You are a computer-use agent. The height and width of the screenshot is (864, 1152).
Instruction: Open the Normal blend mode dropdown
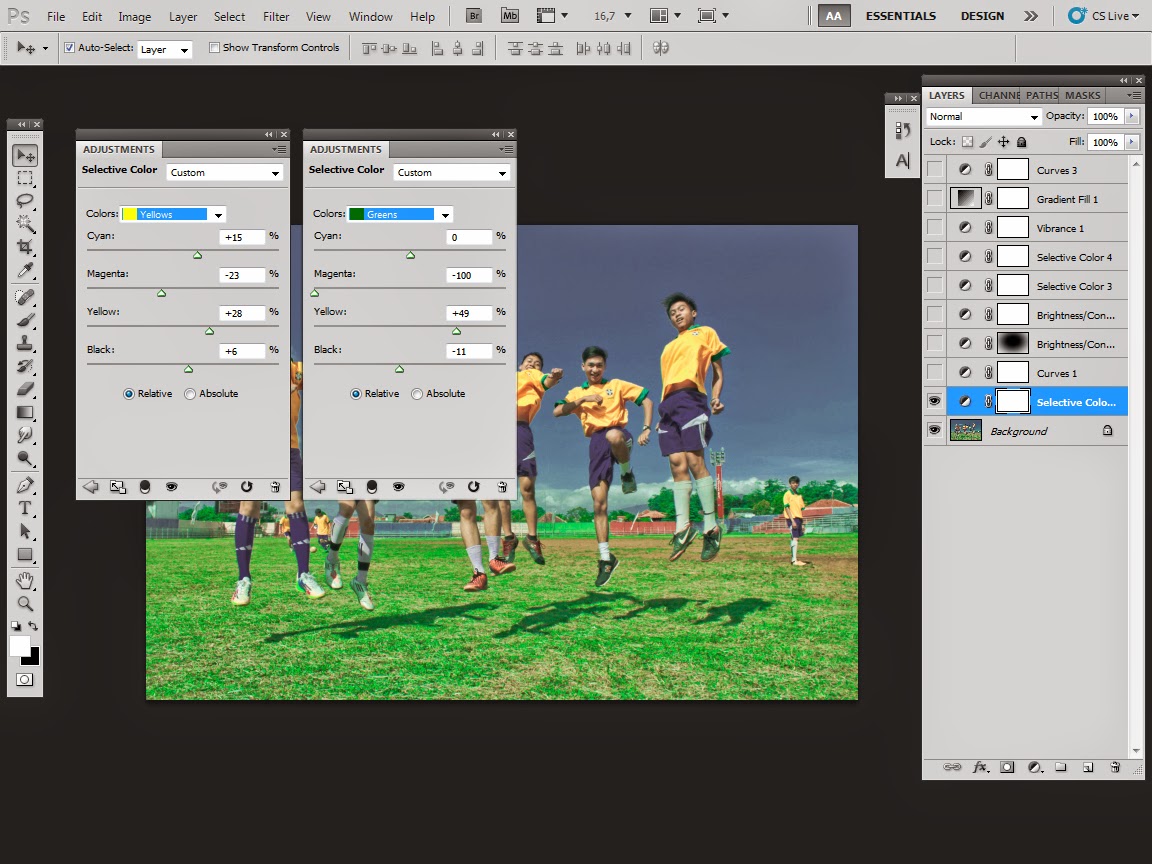983,117
